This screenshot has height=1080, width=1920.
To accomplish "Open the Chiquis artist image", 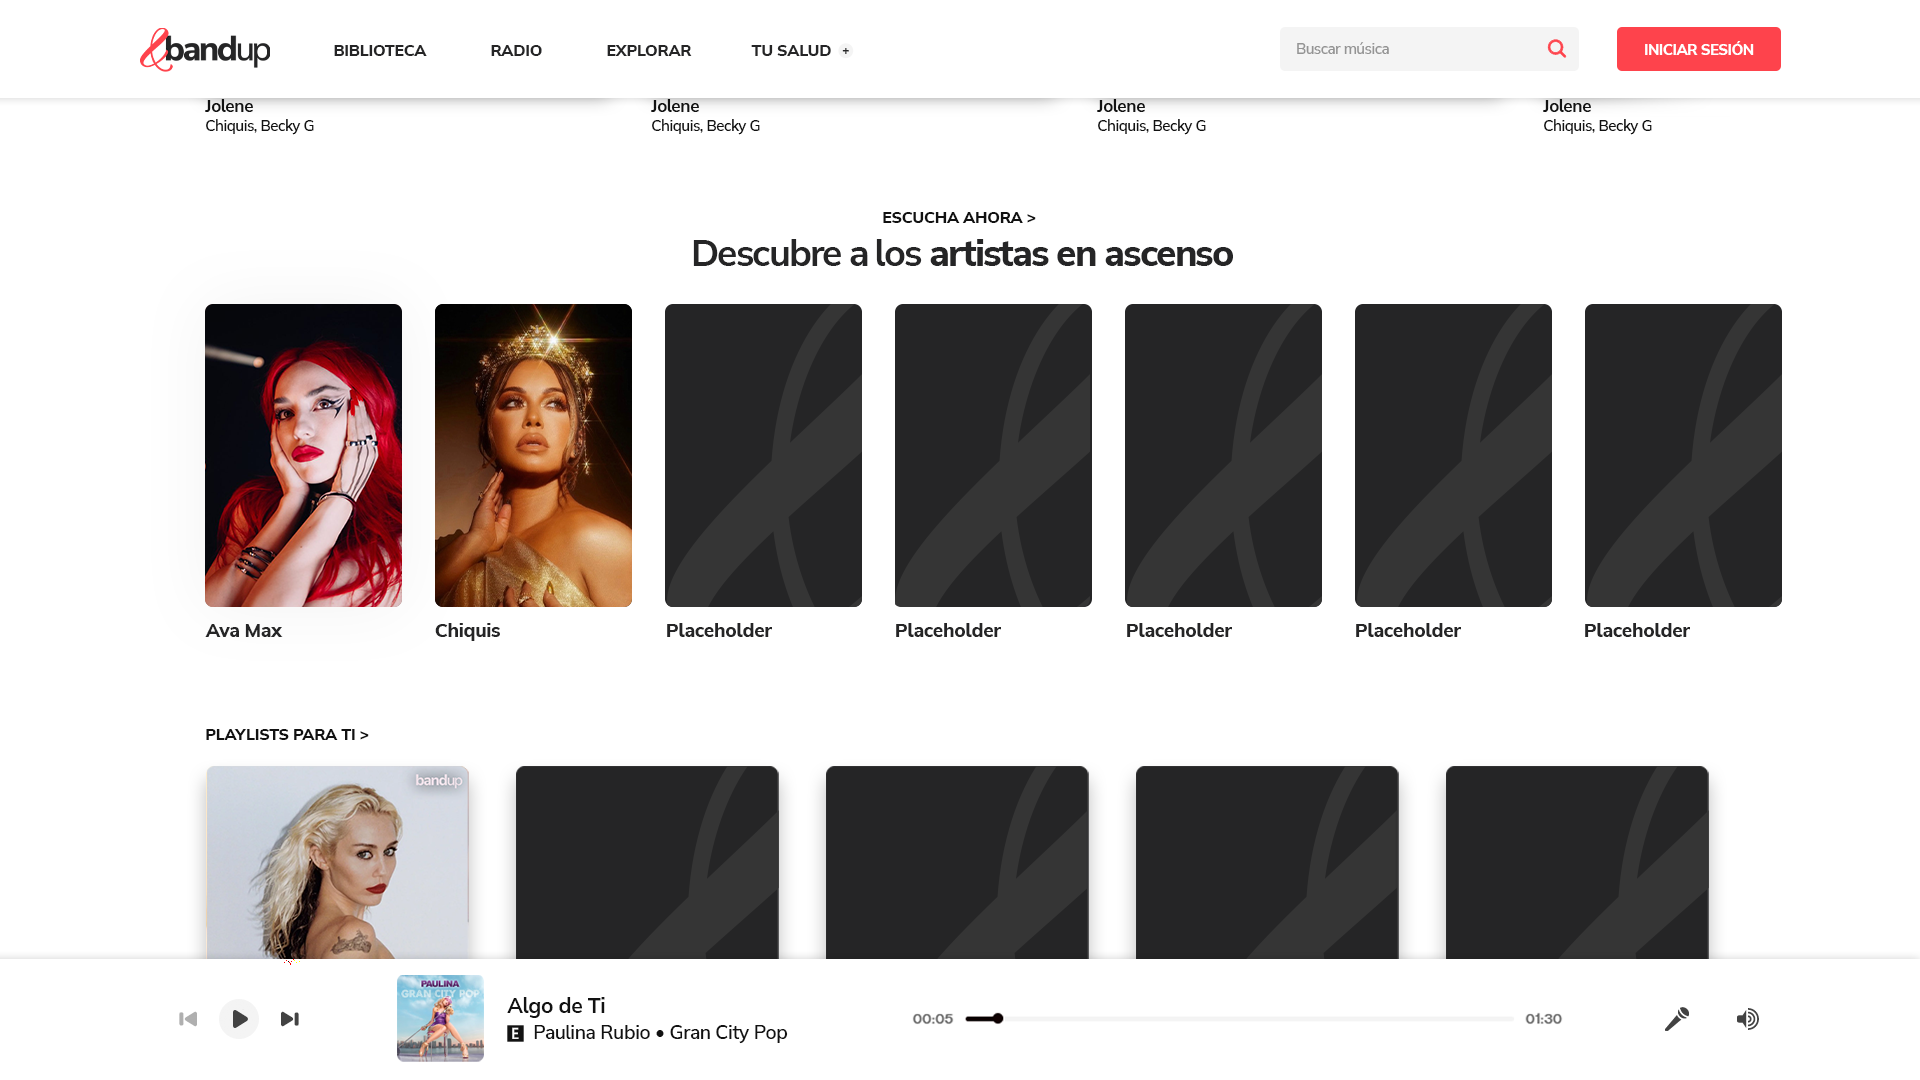I will coord(533,455).
